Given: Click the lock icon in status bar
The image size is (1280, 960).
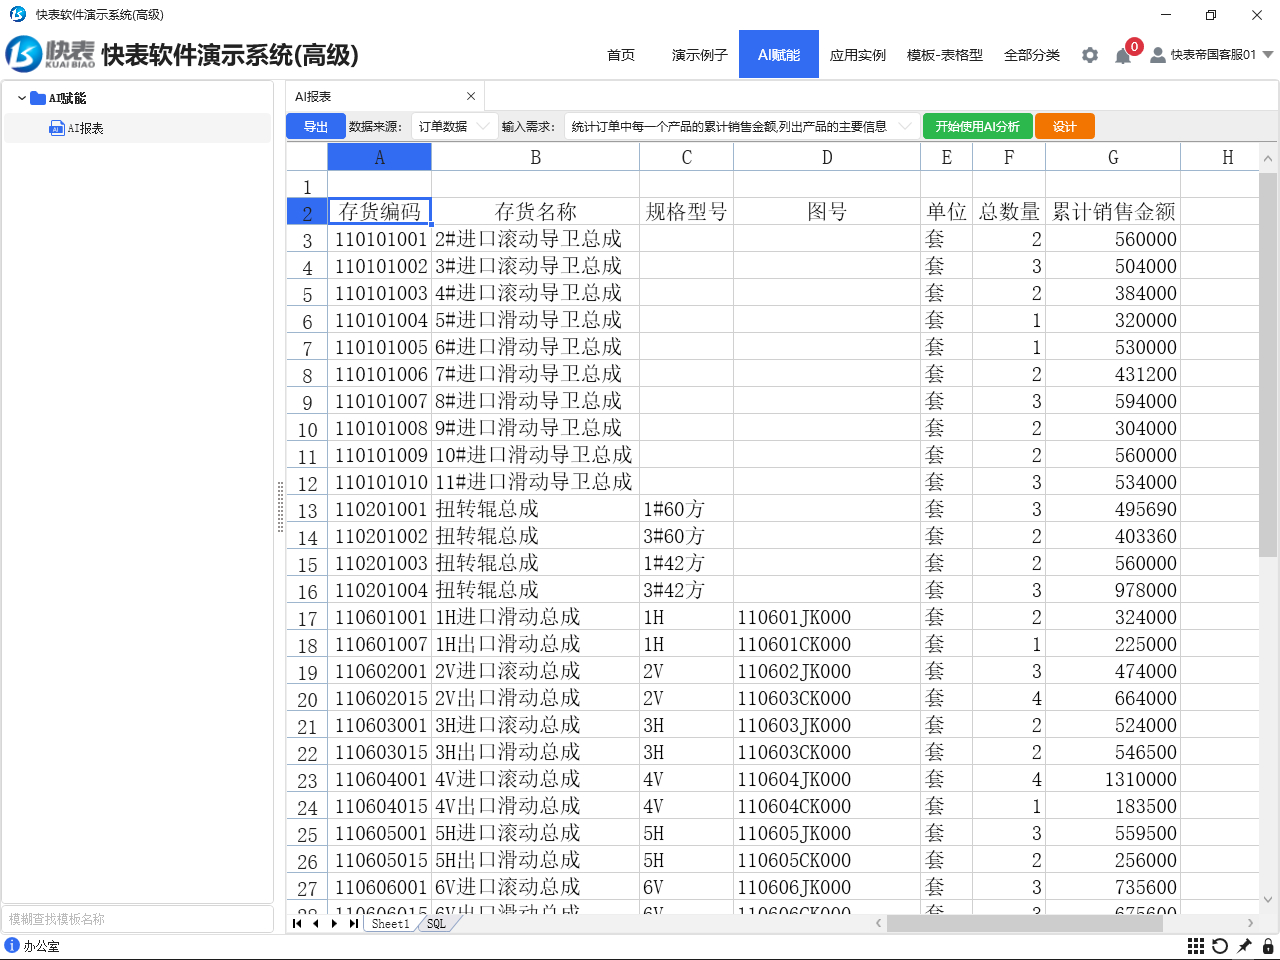Looking at the screenshot, I should pyautogui.click(x=1268, y=946).
